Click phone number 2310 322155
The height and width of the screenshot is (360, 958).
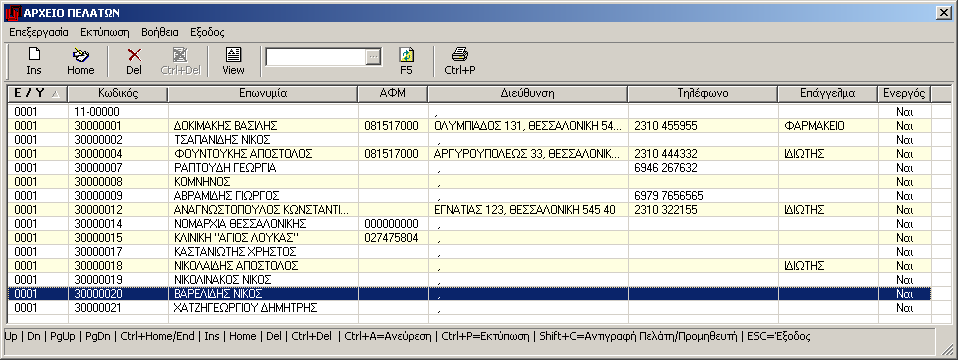click(x=666, y=210)
